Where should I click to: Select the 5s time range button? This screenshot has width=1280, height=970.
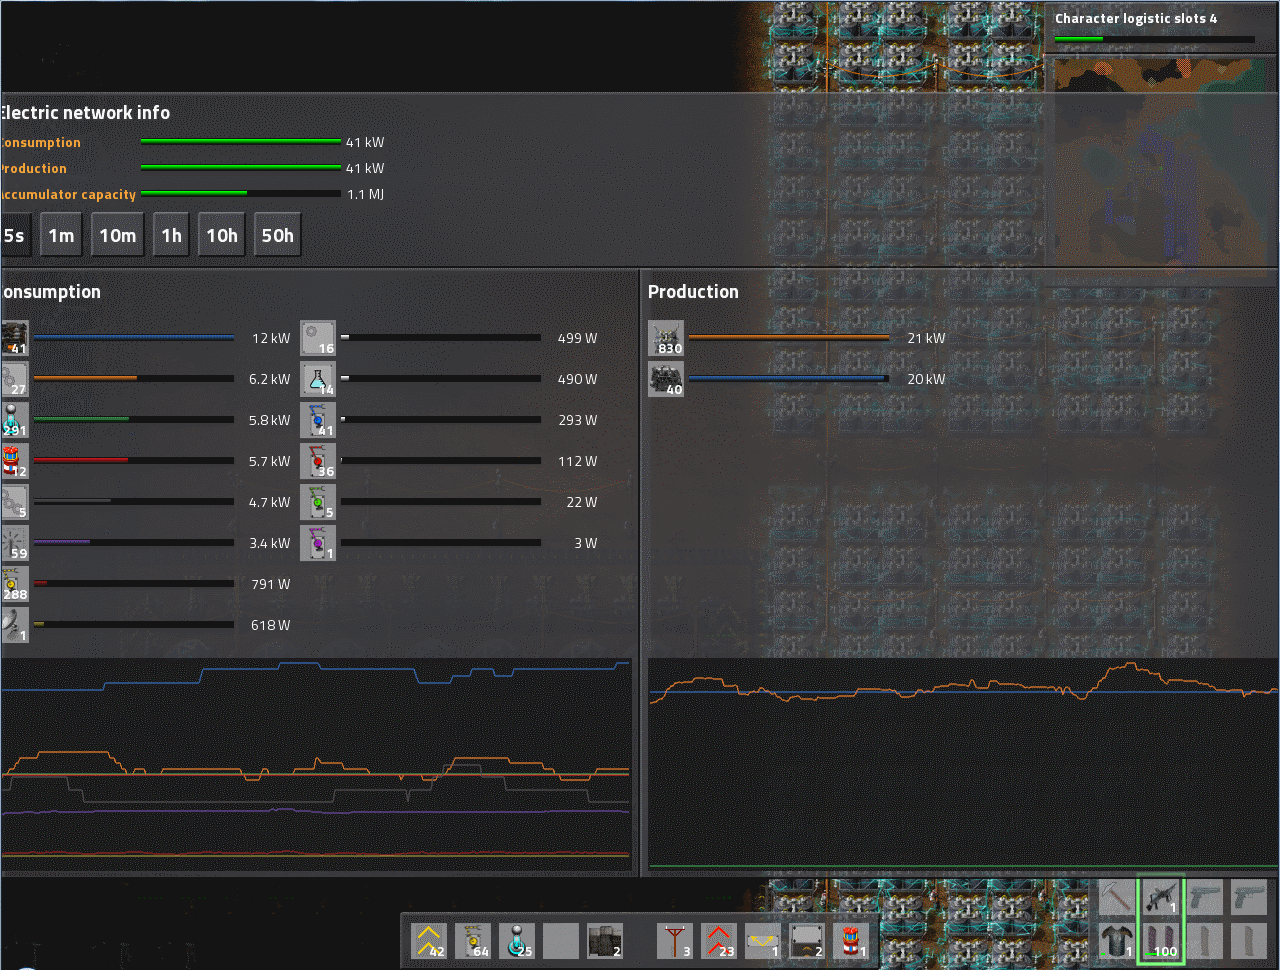pos(14,236)
